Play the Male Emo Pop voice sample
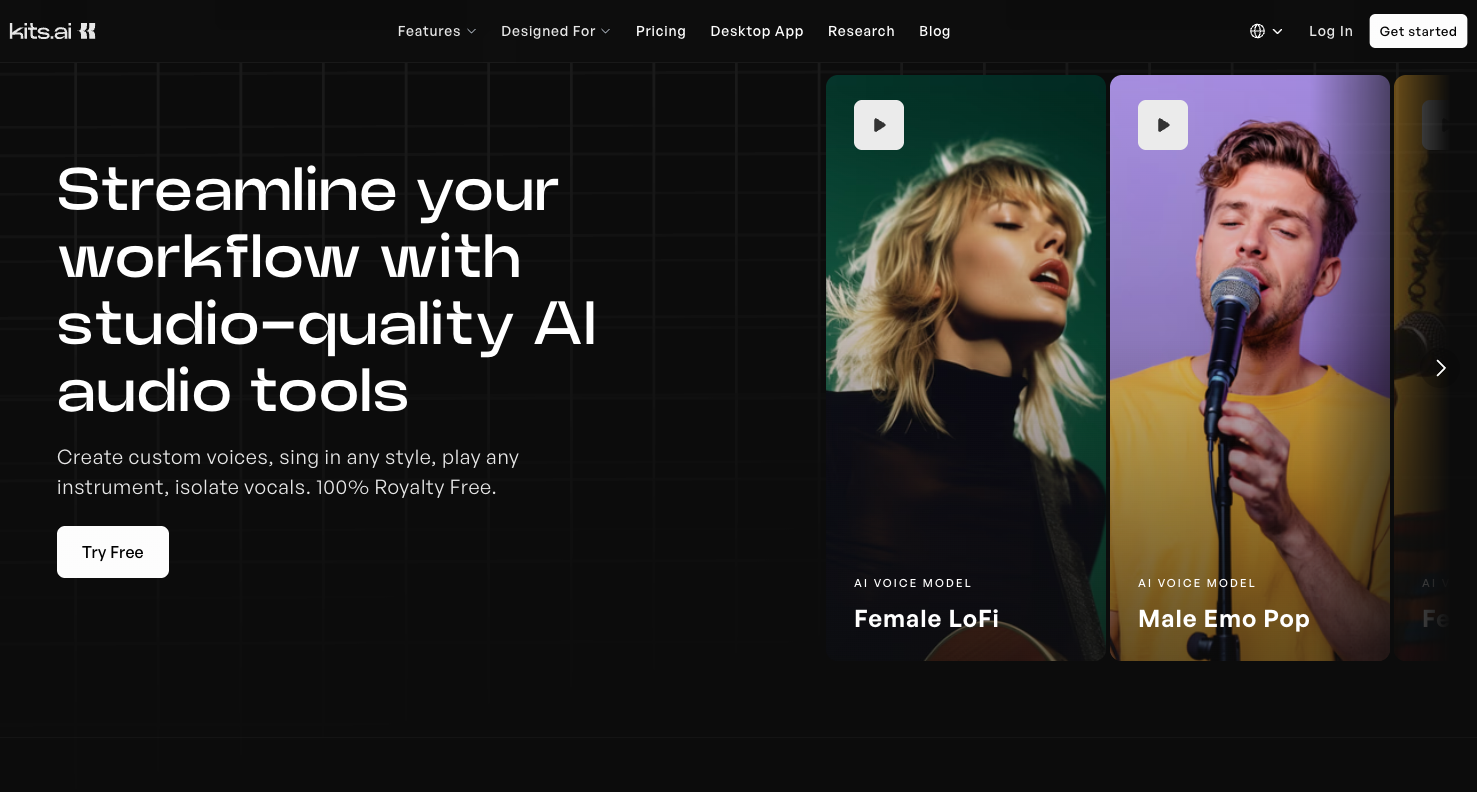 [x=1162, y=125]
